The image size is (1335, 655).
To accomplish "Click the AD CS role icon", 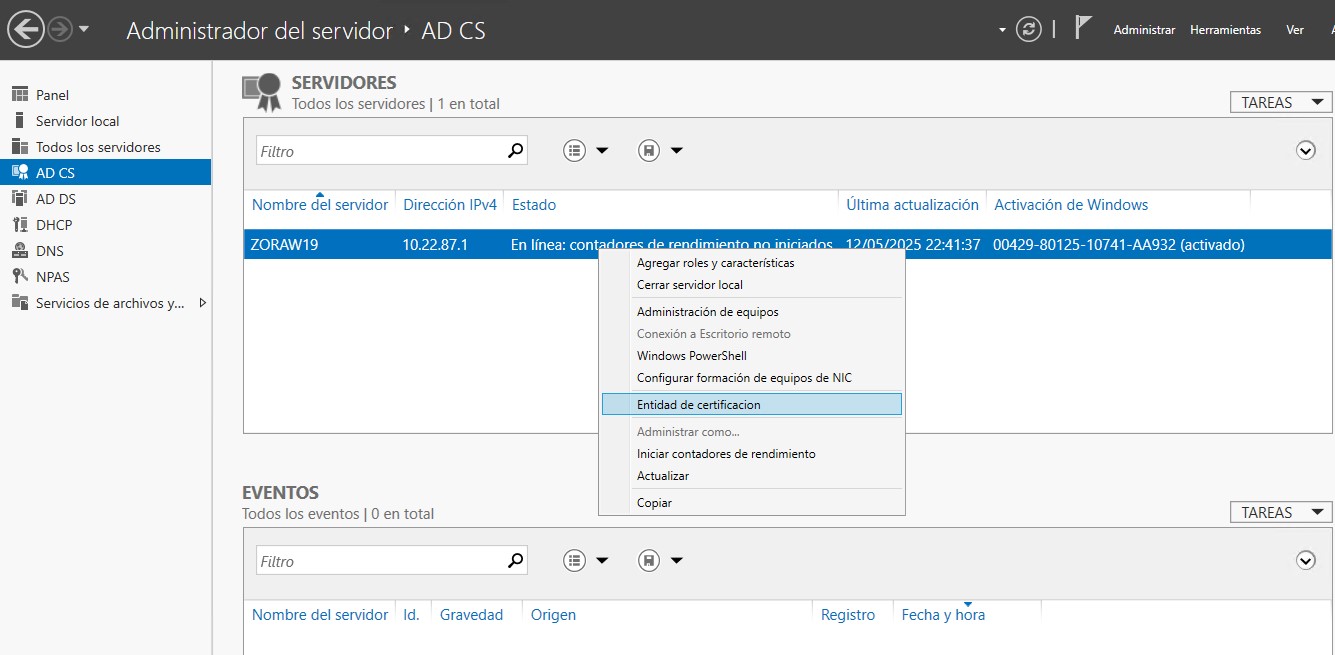I will point(19,173).
